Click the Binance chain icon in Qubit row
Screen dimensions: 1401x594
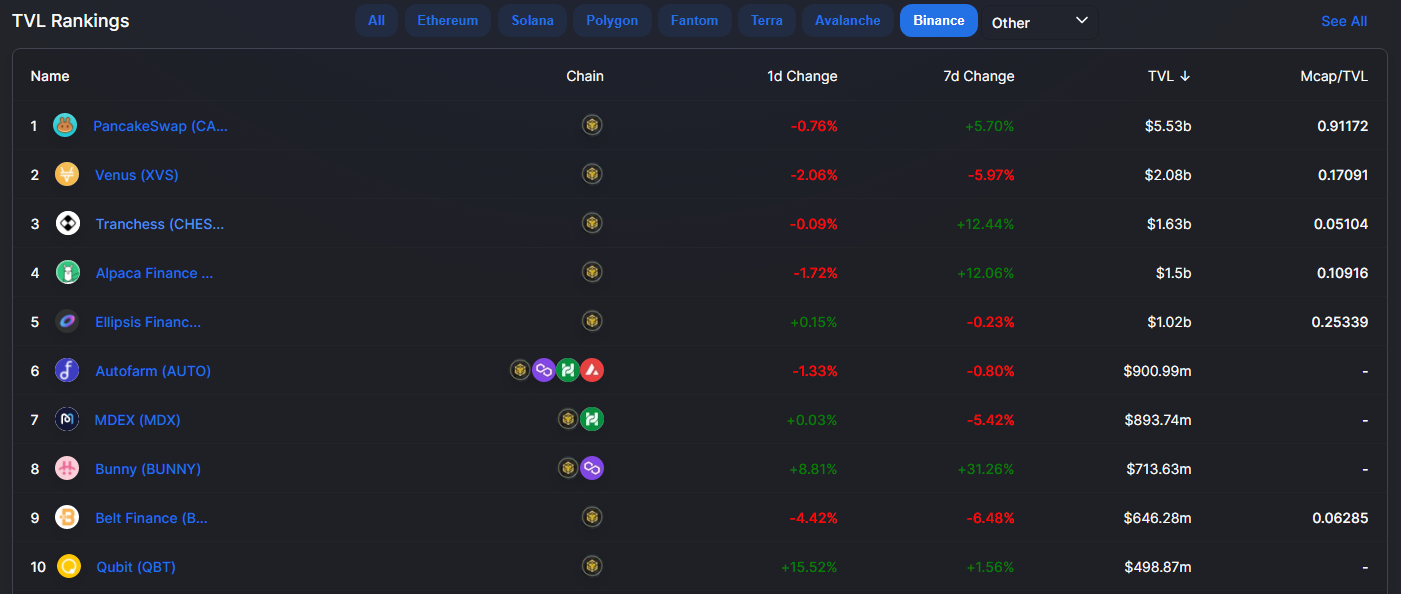tap(593, 566)
